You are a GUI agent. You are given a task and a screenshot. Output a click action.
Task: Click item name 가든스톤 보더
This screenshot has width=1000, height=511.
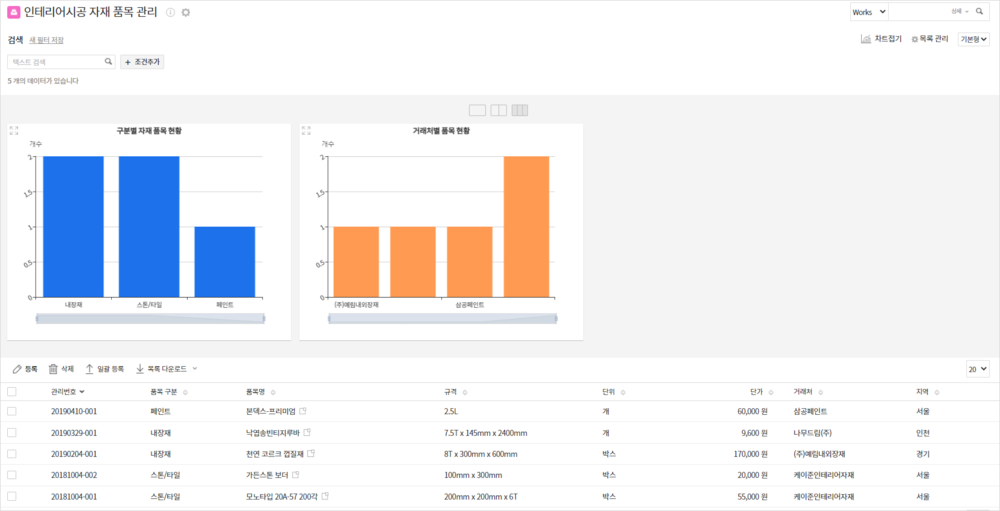coord(267,475)
